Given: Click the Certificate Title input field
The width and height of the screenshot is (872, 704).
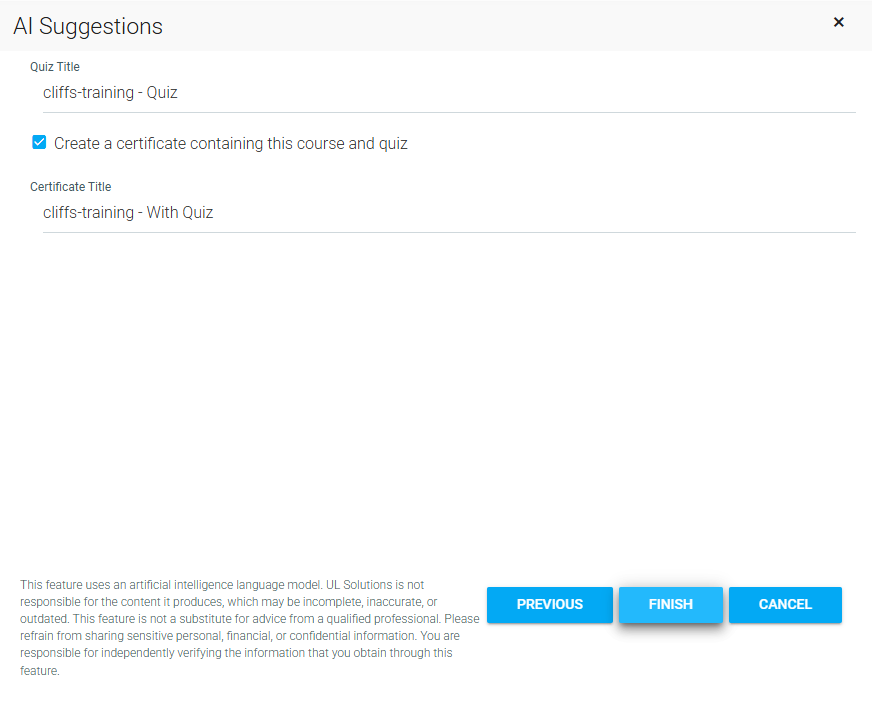Looking at the screenshot, I should coord(450,213).
